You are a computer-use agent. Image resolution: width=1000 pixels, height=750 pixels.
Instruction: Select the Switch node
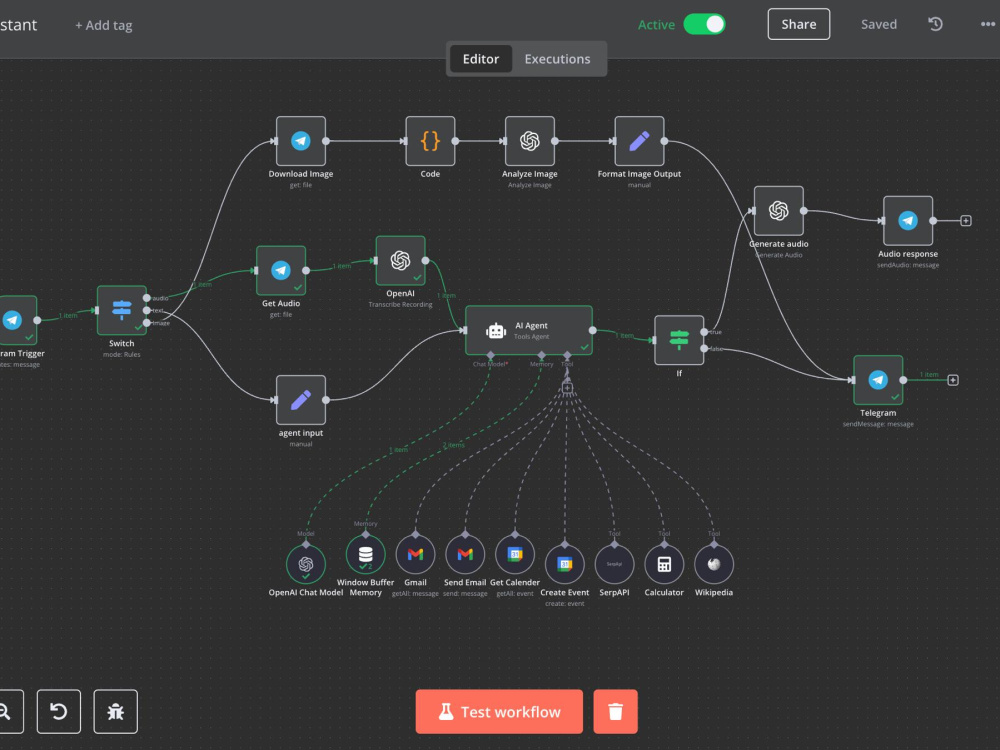click(121, 311)
